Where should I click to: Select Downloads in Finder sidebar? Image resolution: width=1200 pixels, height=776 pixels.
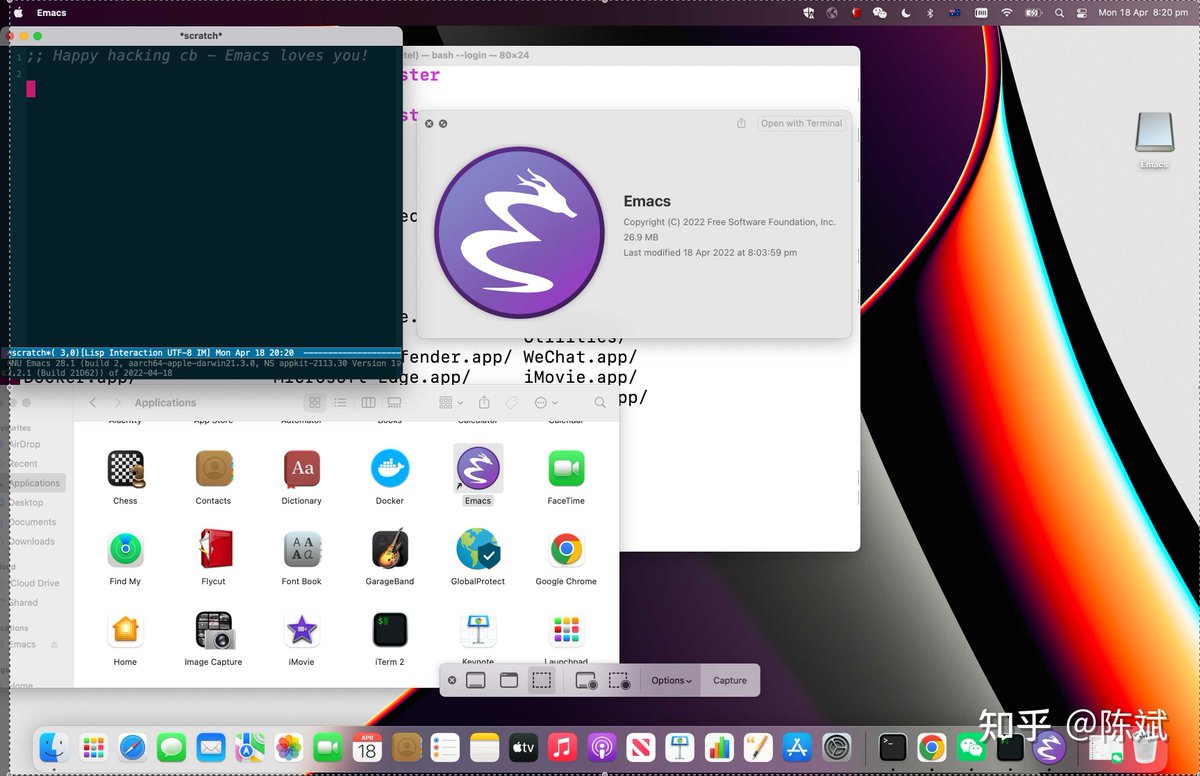click(31, 541)
